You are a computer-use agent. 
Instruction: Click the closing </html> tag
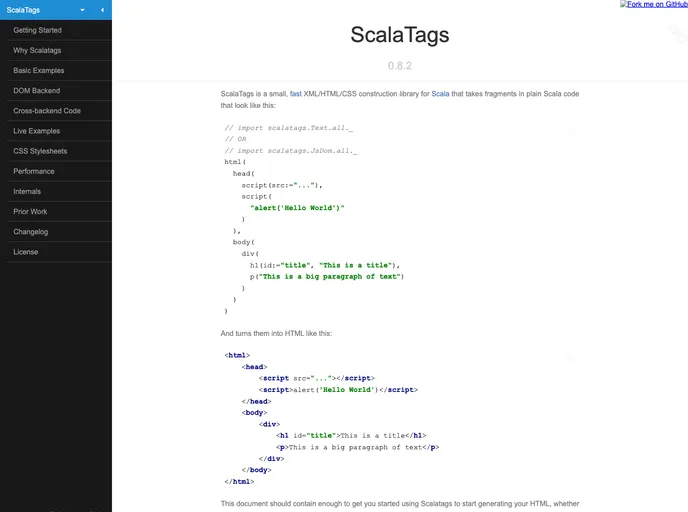[239, 482]
